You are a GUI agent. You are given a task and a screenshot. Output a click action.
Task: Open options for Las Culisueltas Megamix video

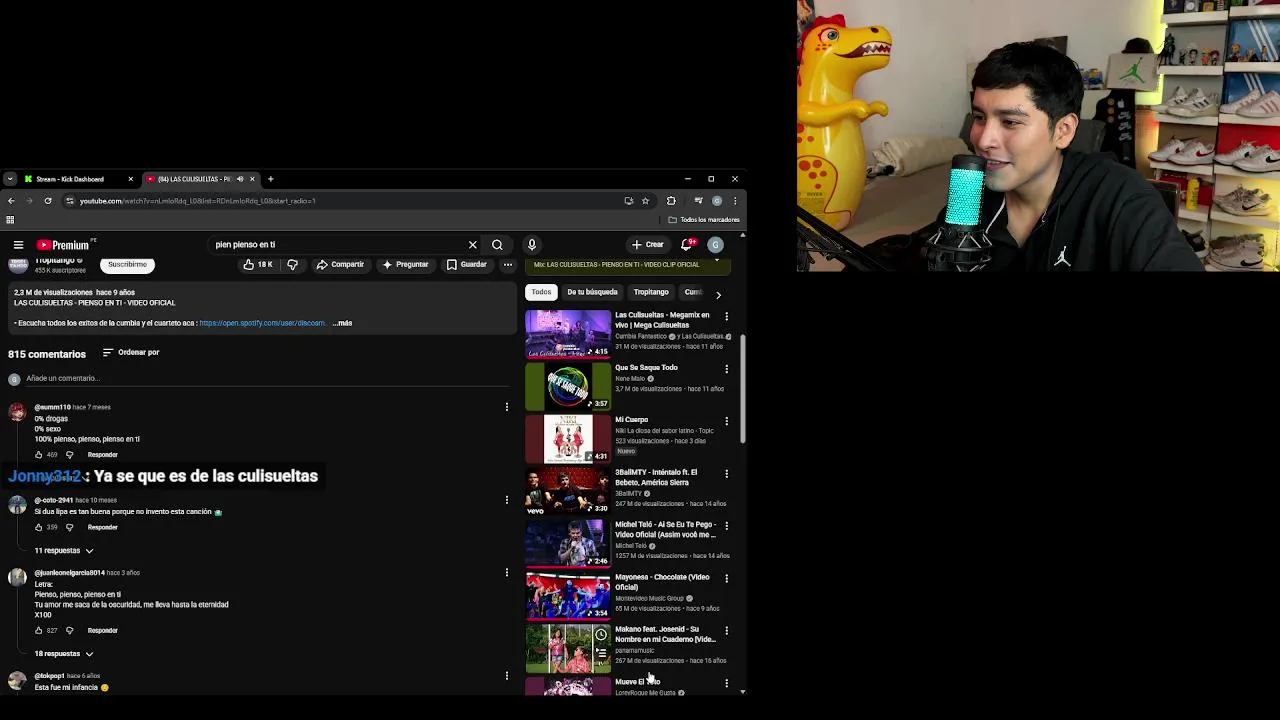pyautogui.click(x=727, y=317)
